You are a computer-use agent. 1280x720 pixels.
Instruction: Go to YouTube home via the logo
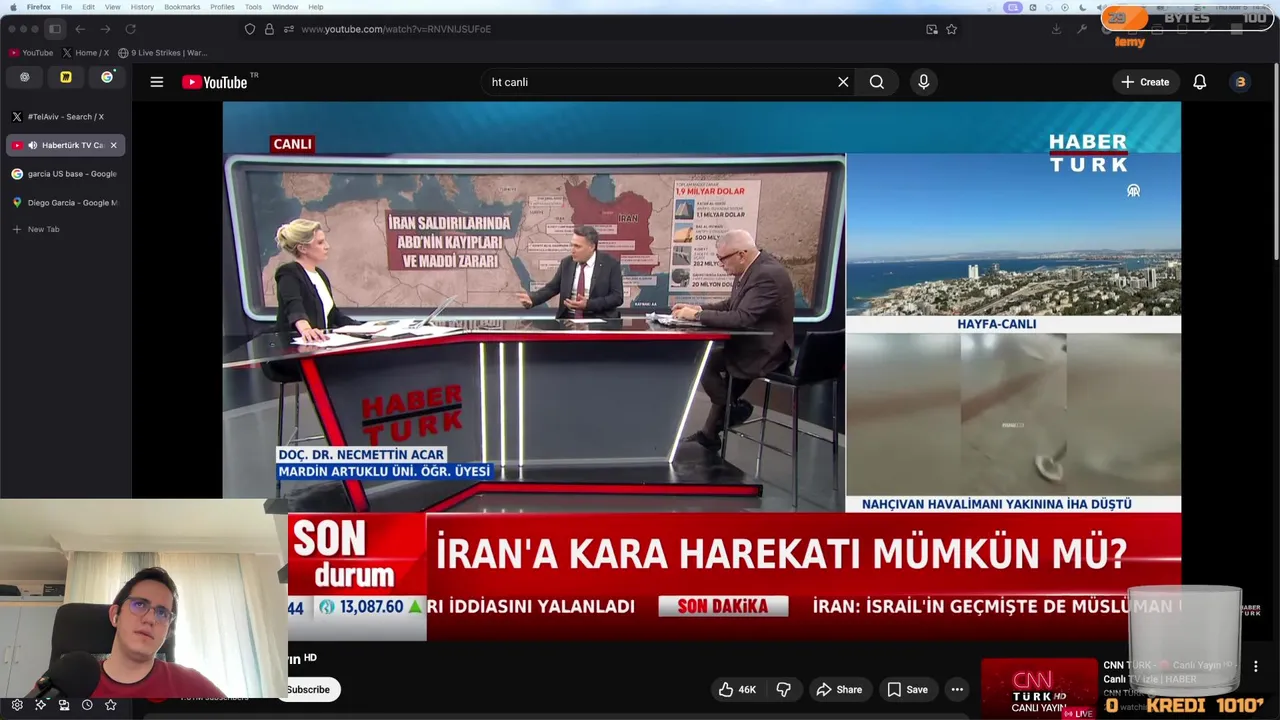tap(214, 82)
